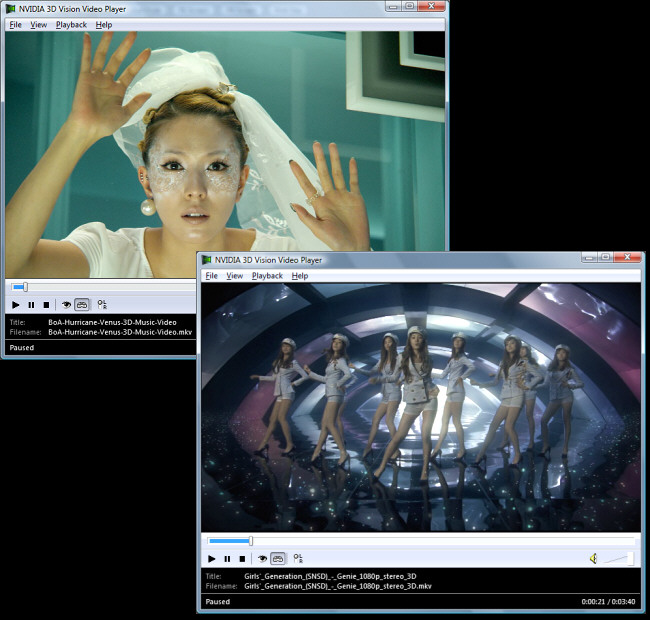Close the Genie player window
The height and width of the screenshot is (620, 650).
627,257
